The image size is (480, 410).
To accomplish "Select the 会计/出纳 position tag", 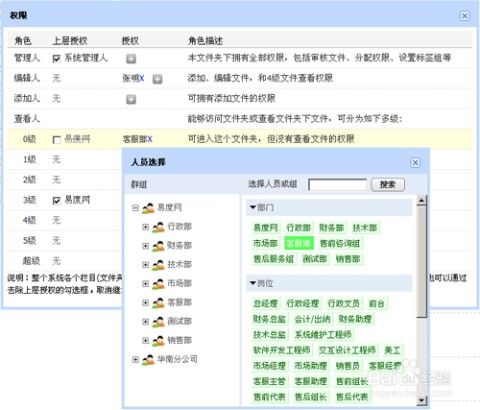I will click(312, 319).
